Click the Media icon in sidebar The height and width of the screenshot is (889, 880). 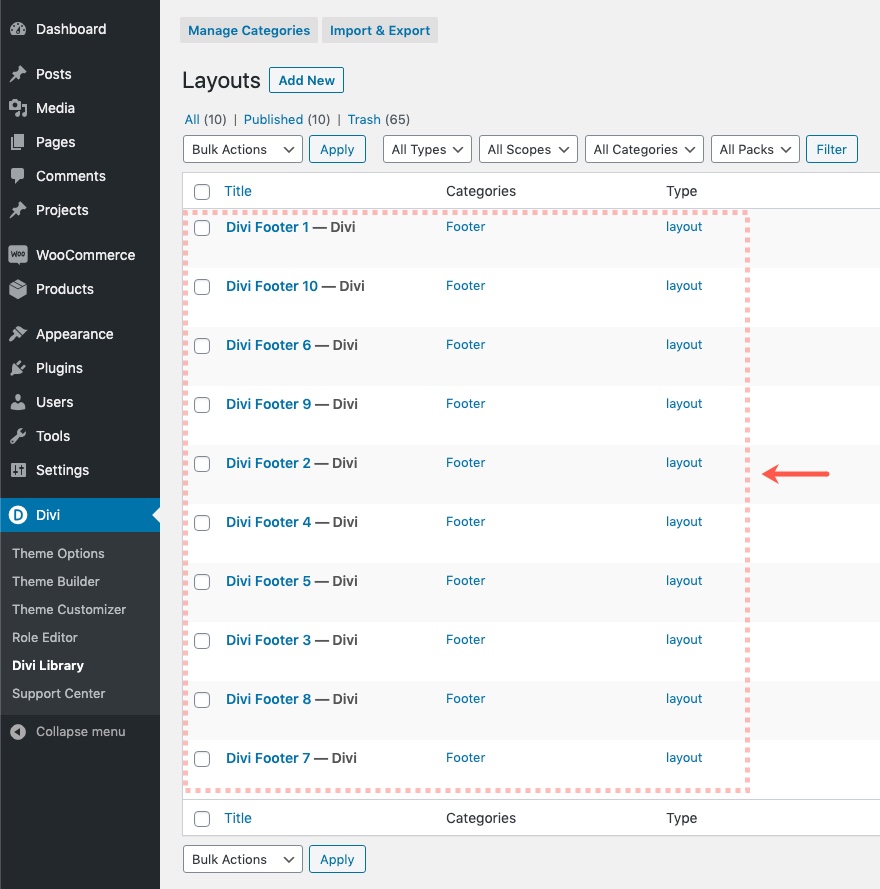point(18,108)
